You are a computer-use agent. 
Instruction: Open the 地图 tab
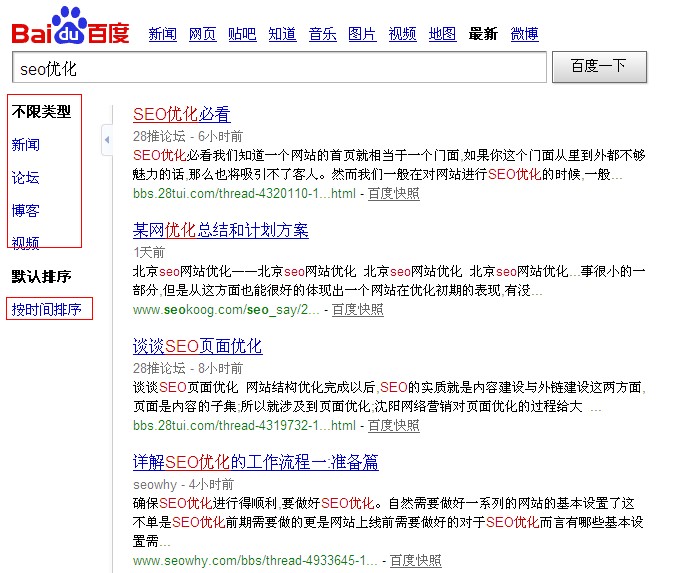coord(442,35)
